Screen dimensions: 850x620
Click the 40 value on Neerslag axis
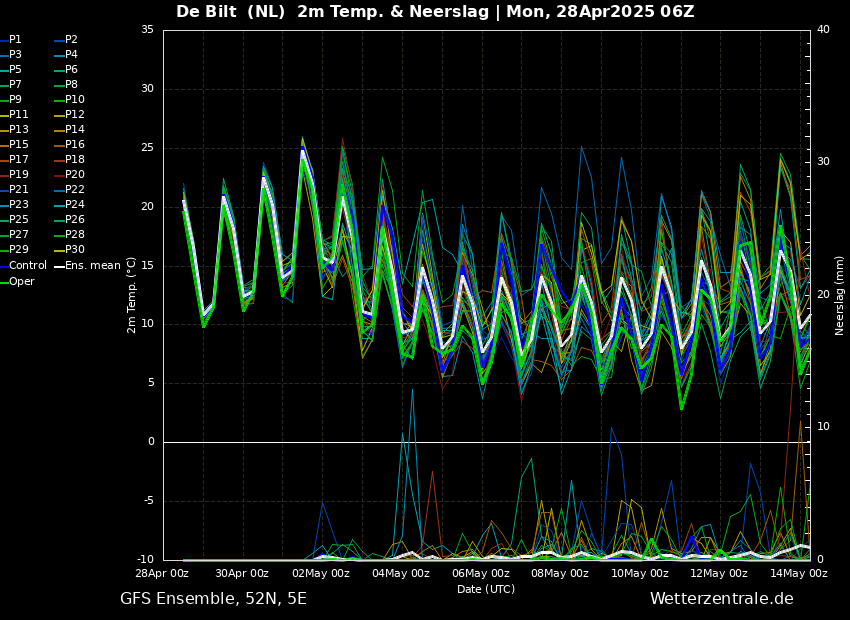click(823, 30)
